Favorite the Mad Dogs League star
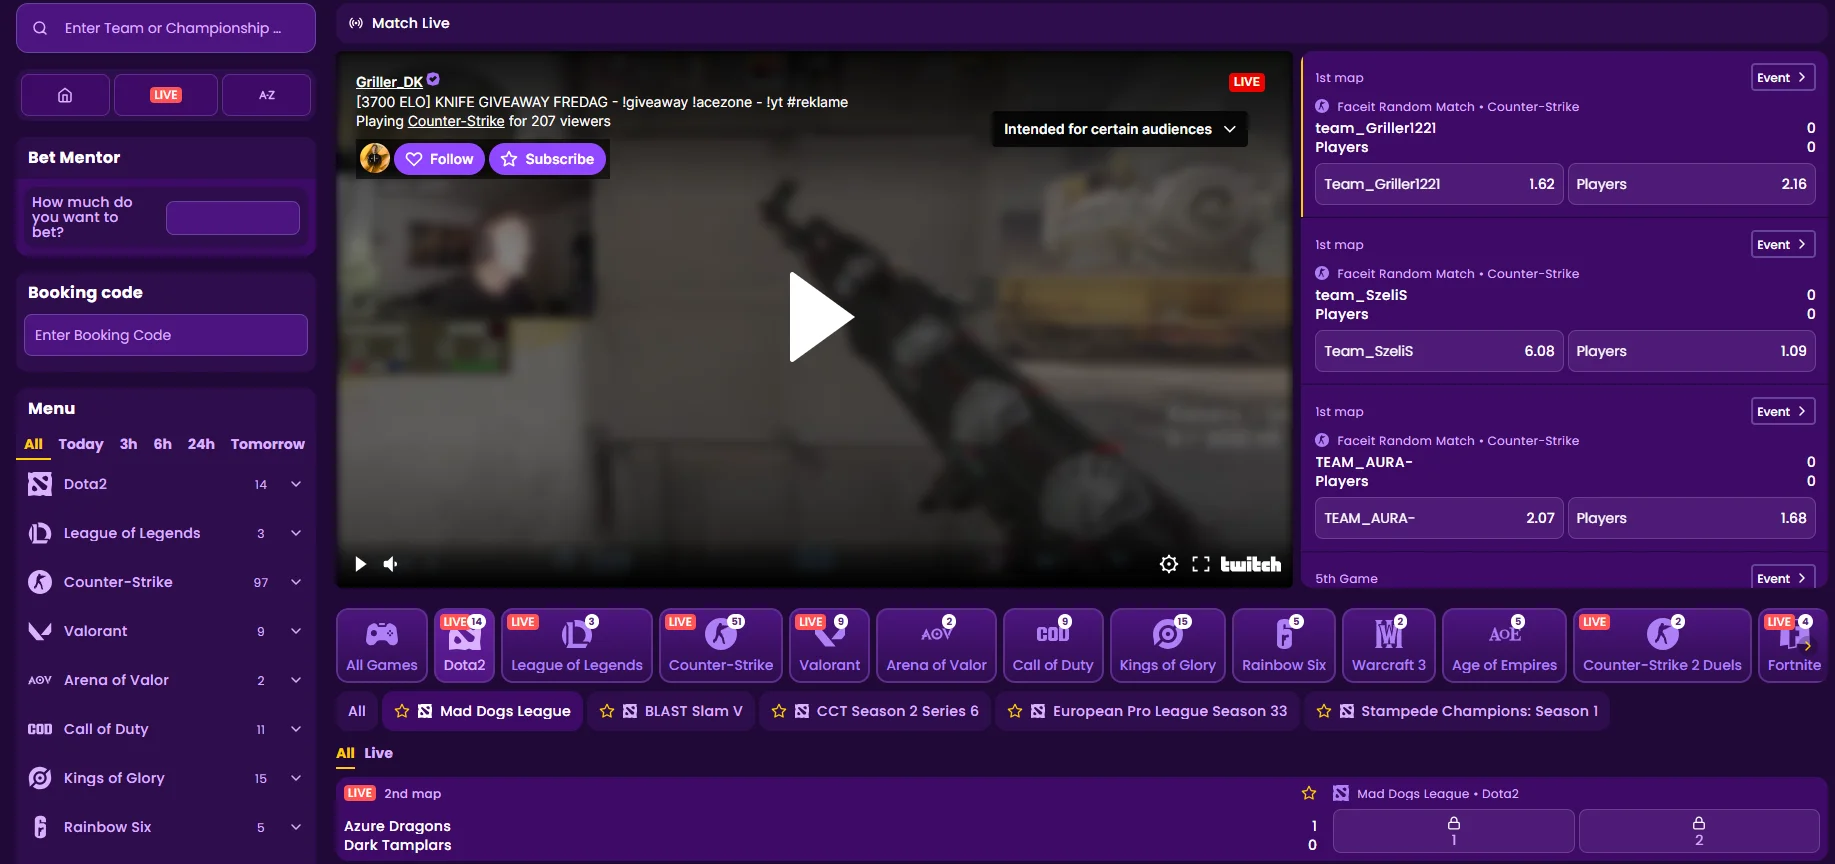The height and width of the screenshot is (864, 1835). click(x=402, y=711)
